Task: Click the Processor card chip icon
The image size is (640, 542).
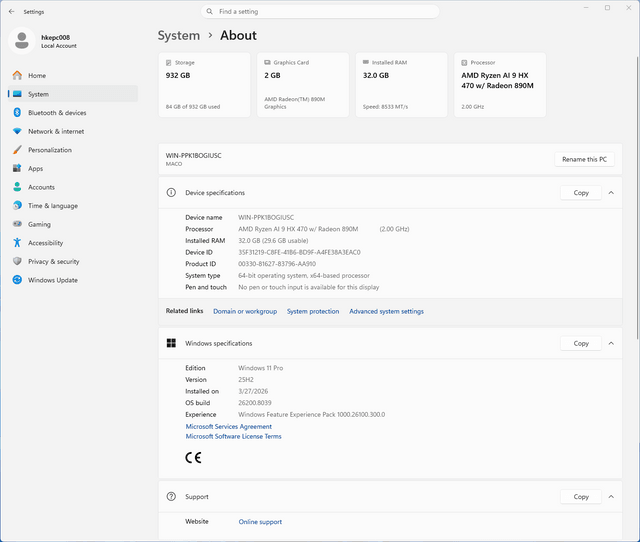Action: tap(464, 62)
